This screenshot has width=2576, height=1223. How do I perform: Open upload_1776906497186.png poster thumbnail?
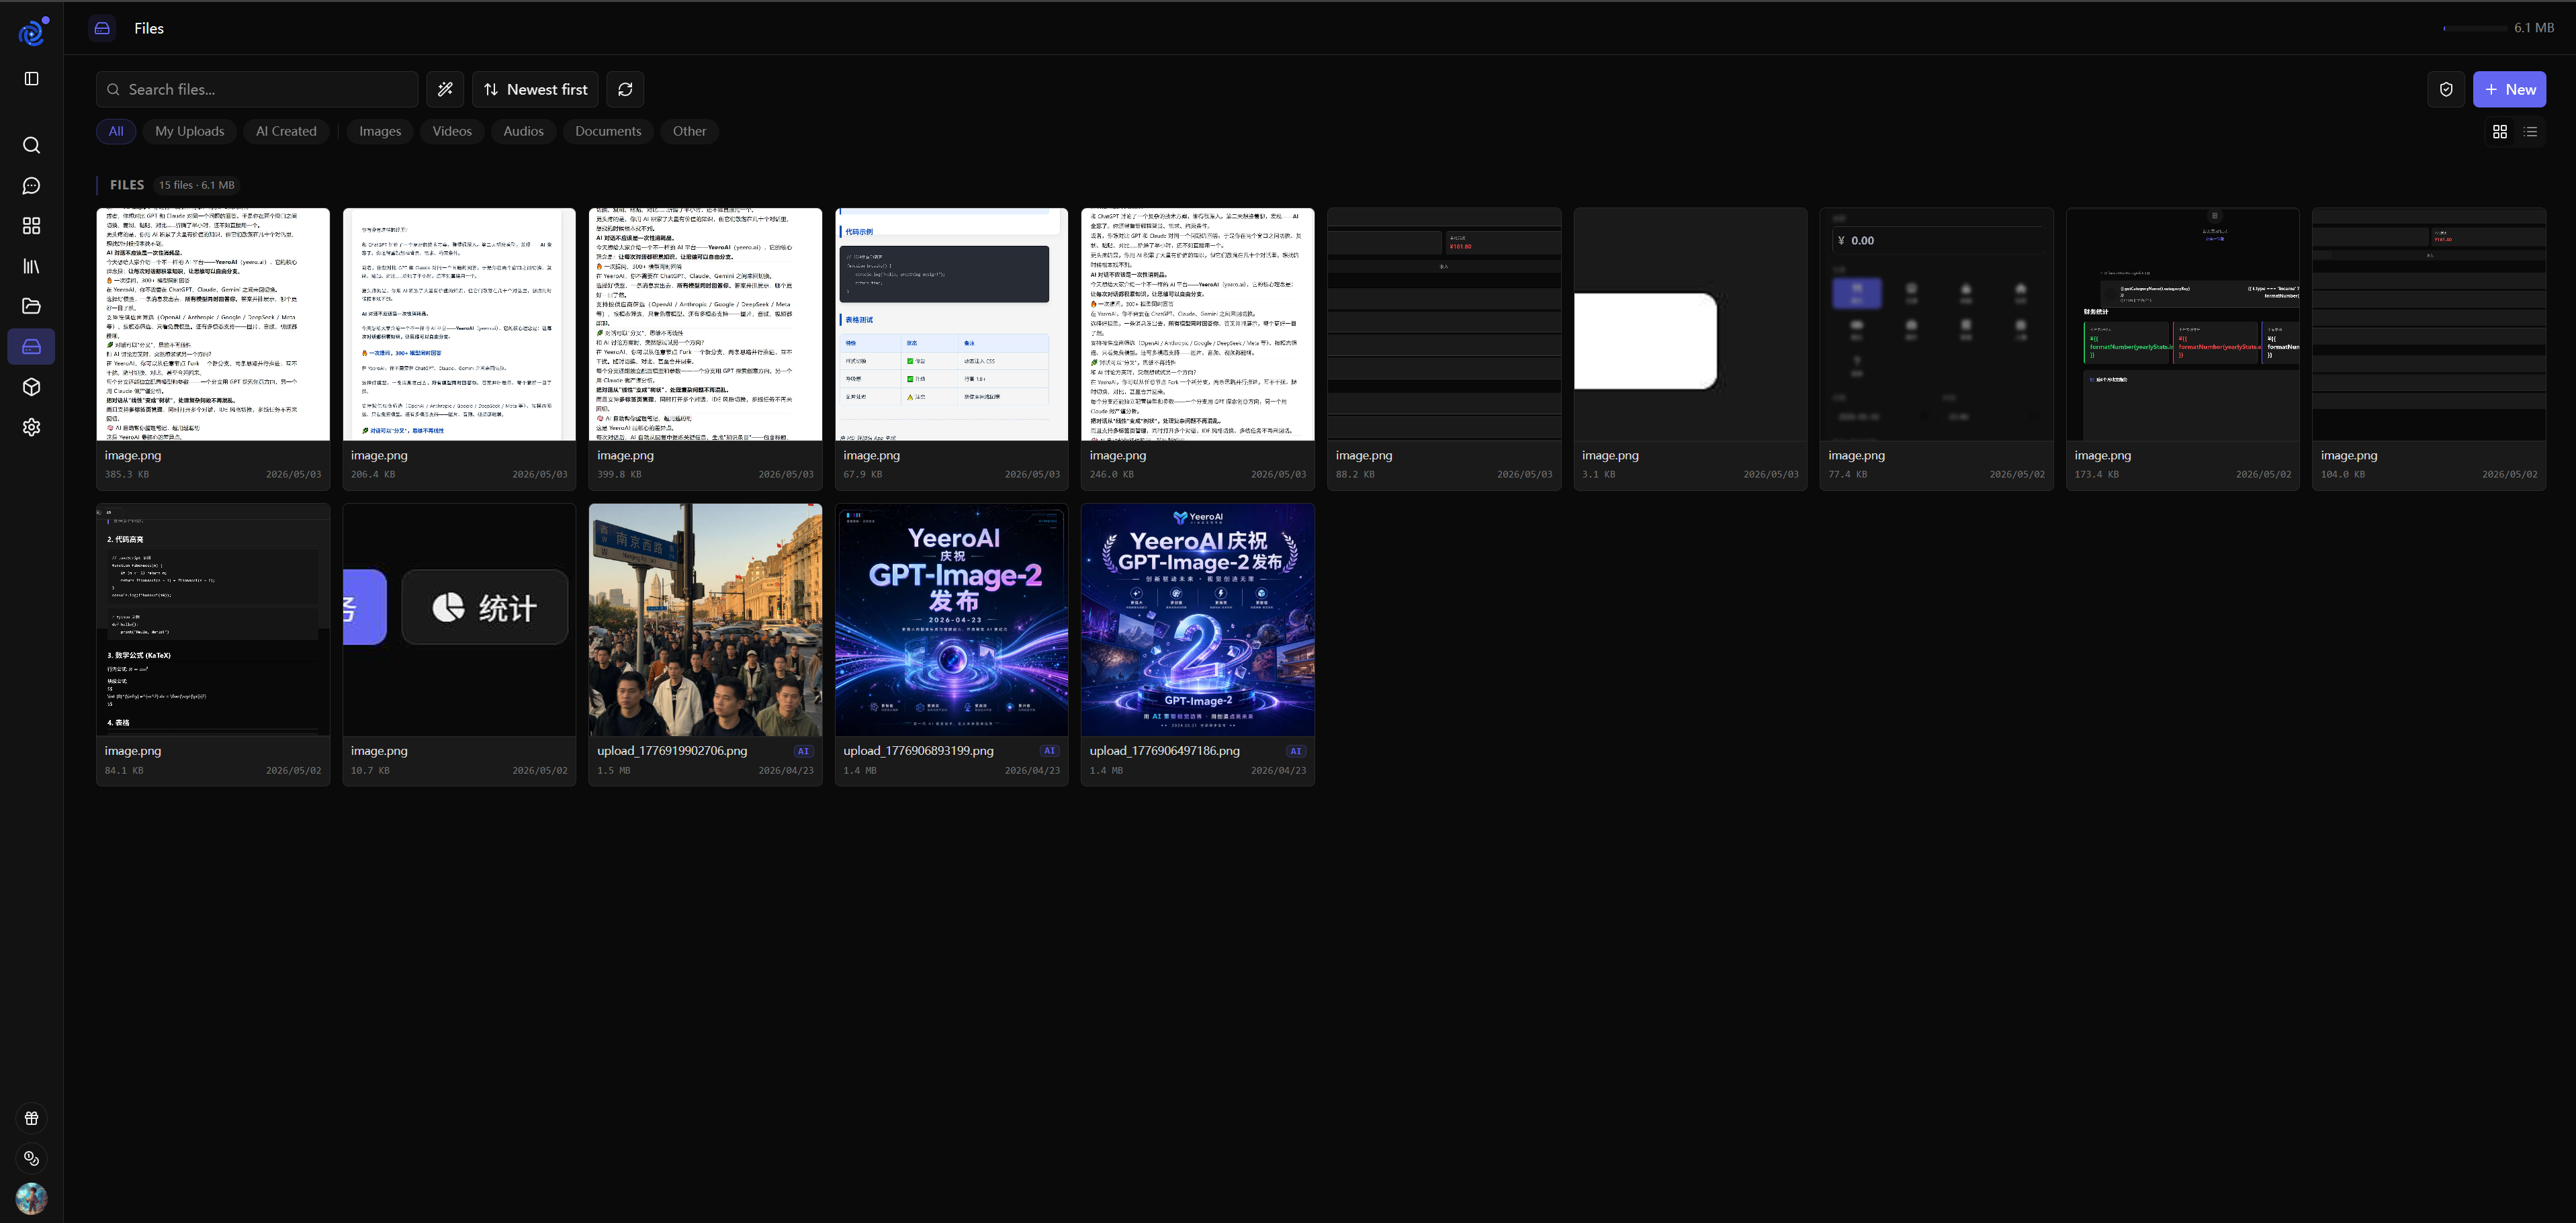tap(1197, 620)
